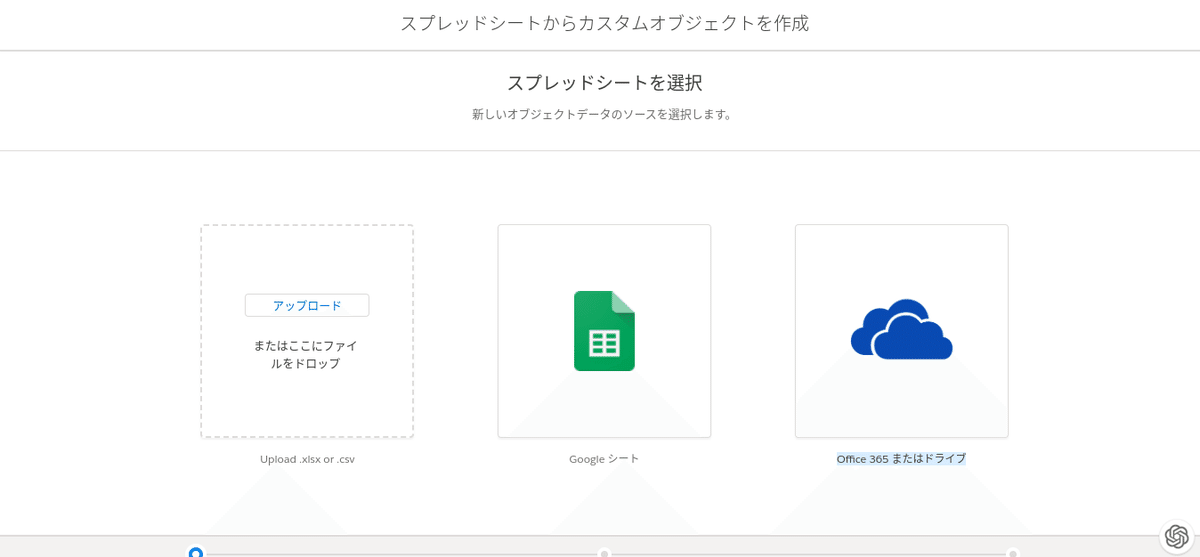The width and height of the screenshot is (1200, 557).
Task: Open the ChatGPT floating icon
Action: pyautogui.click(x=1177, y=537)
